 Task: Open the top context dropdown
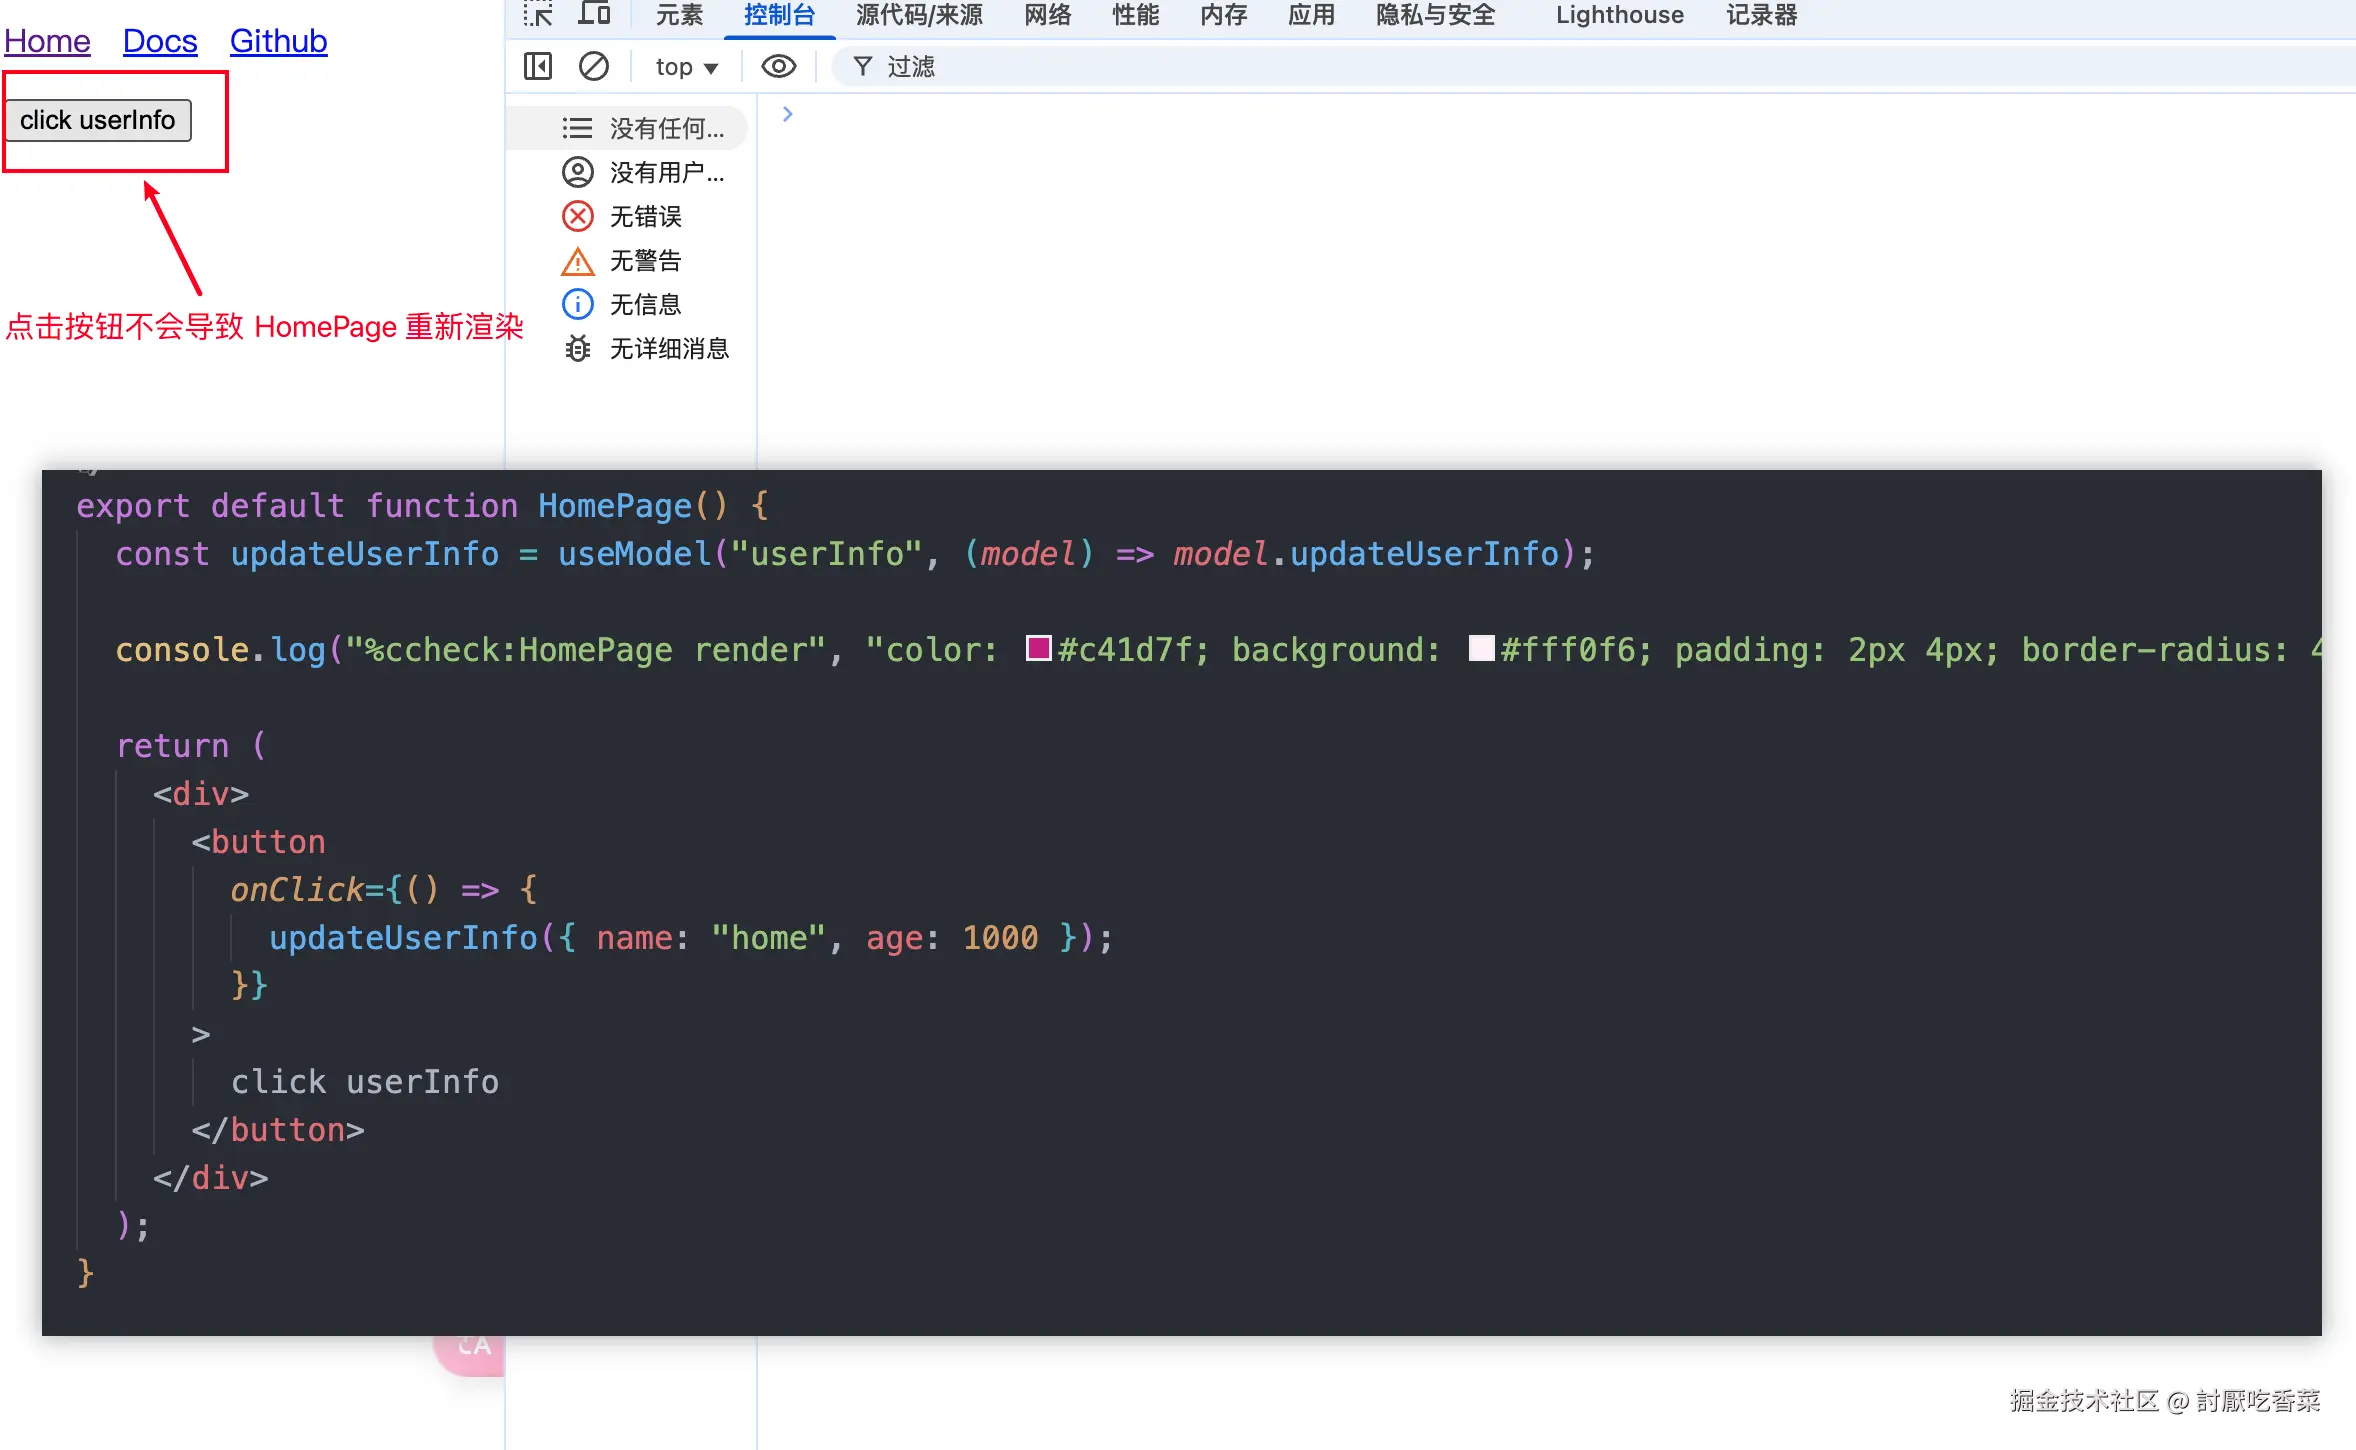pos(686,67)
